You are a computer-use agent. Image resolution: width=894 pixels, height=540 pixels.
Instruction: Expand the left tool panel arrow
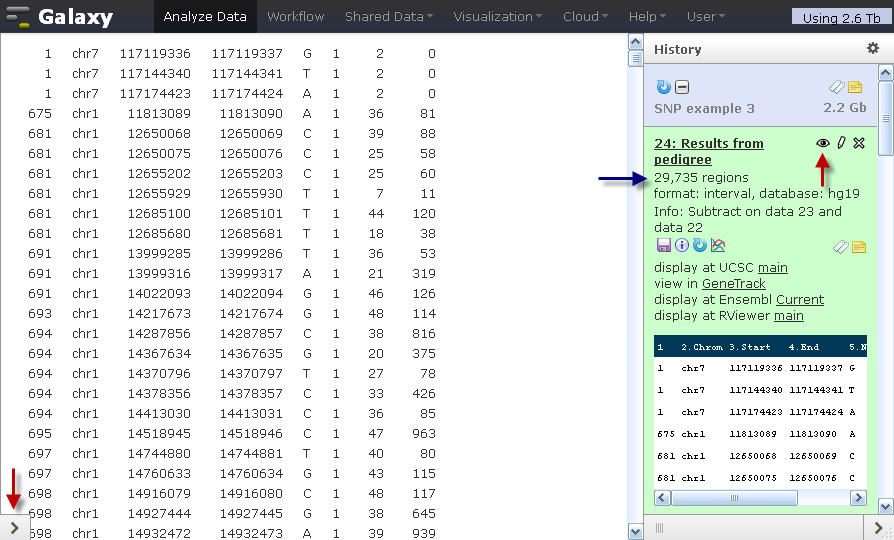click(x=14, y=528)
